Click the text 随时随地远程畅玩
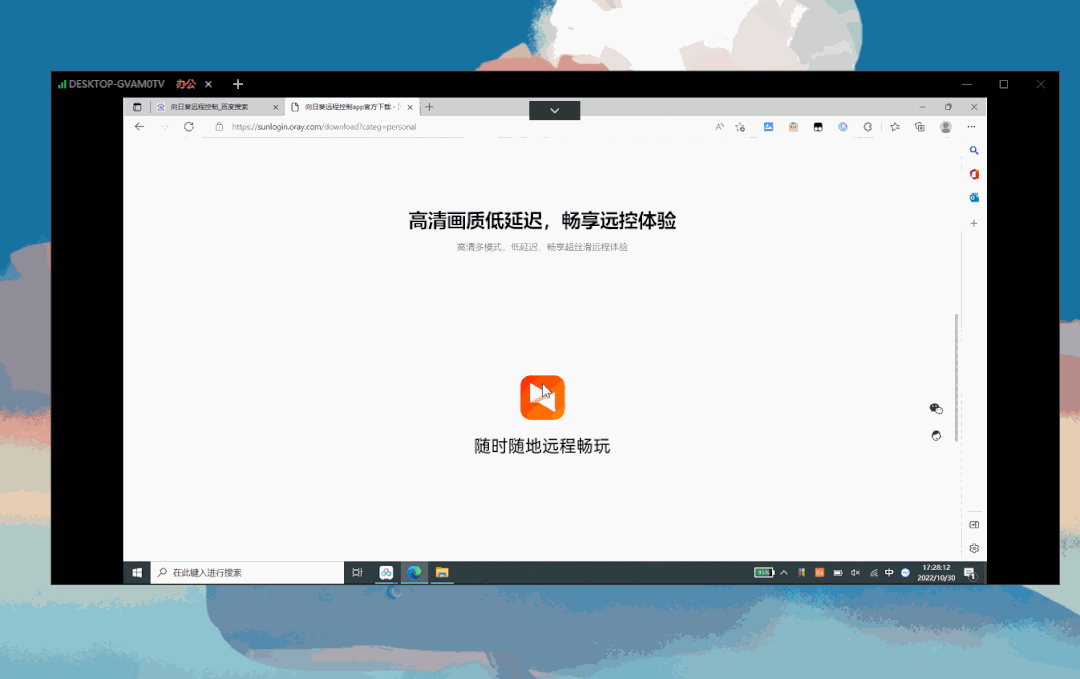This screenshot has width=1080, height=679. pos(542,446)
